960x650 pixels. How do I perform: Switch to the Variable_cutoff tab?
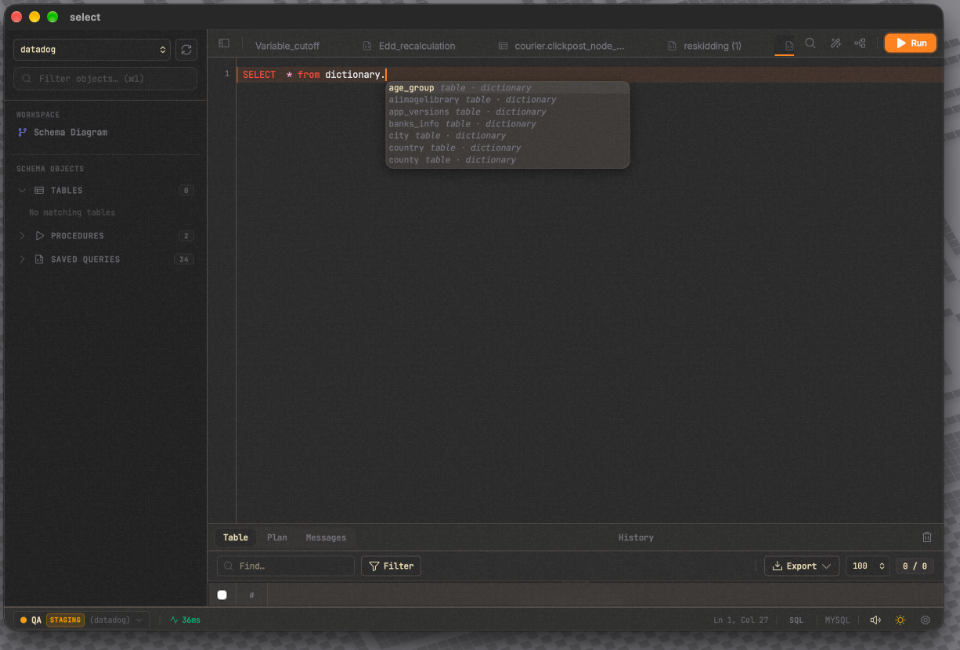pyautogui.click(x=287, y=46)
